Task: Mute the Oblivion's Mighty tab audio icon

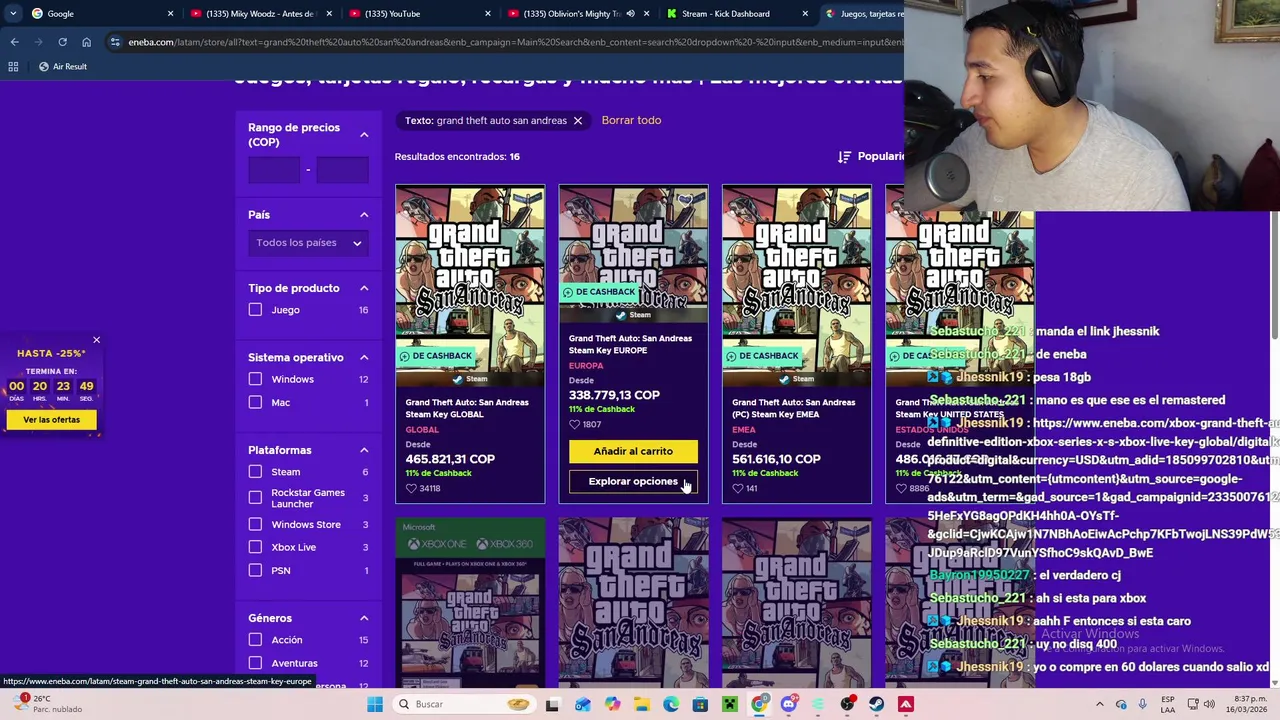Action: click(x=630, y=13)
